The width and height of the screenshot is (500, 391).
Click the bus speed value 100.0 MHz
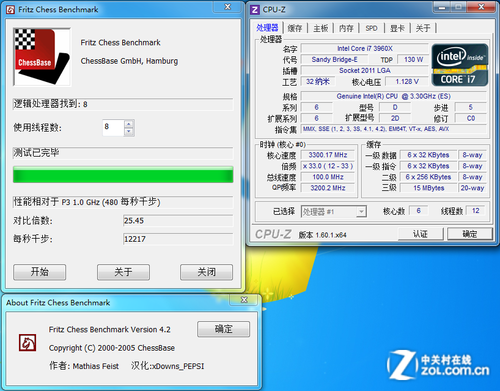328,177
